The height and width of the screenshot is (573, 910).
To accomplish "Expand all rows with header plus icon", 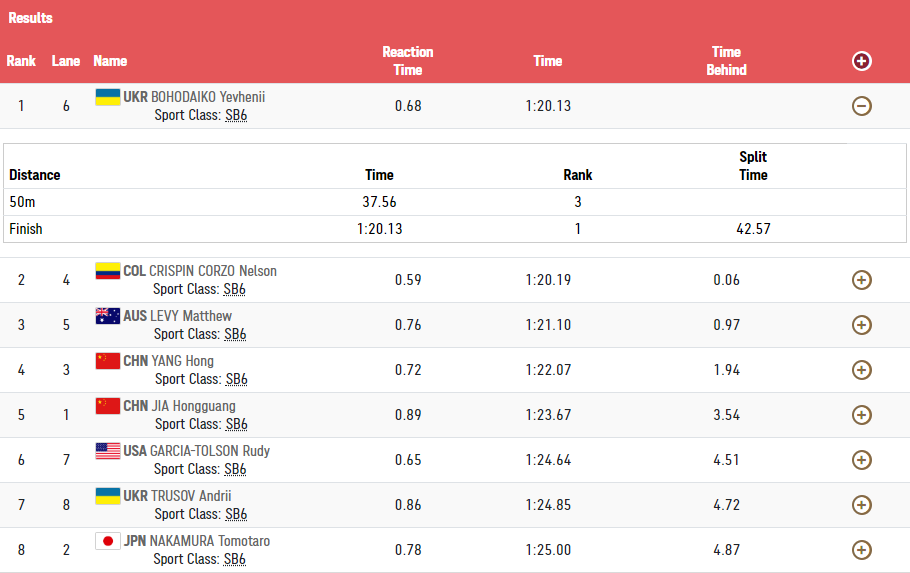I will click(x=861, y=61).
